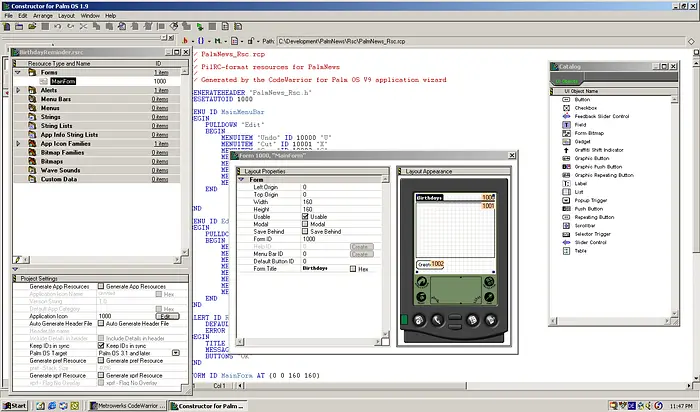This screenshot has width=700, height=412.
Task: Click the Bitmaps resource type icon
Action: tap(31, 162)
